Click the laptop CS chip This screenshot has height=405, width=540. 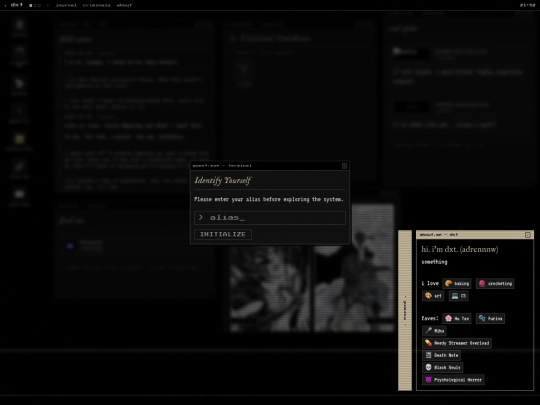[x=458, y=296]
